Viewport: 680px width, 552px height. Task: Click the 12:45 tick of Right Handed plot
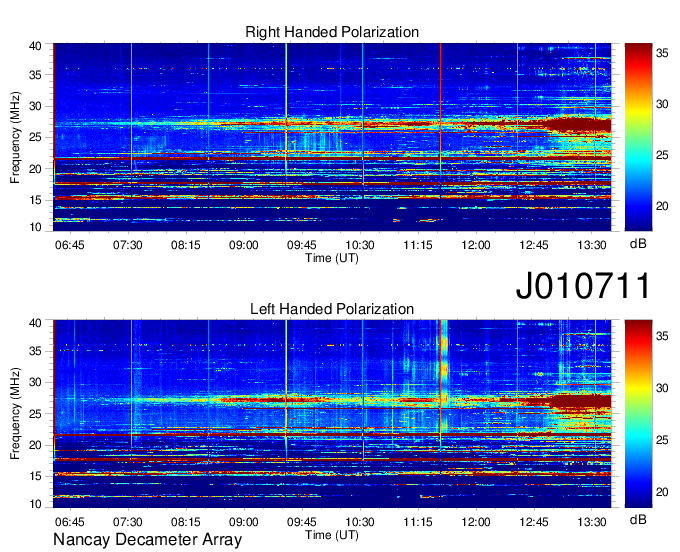[x=534, y=245]
